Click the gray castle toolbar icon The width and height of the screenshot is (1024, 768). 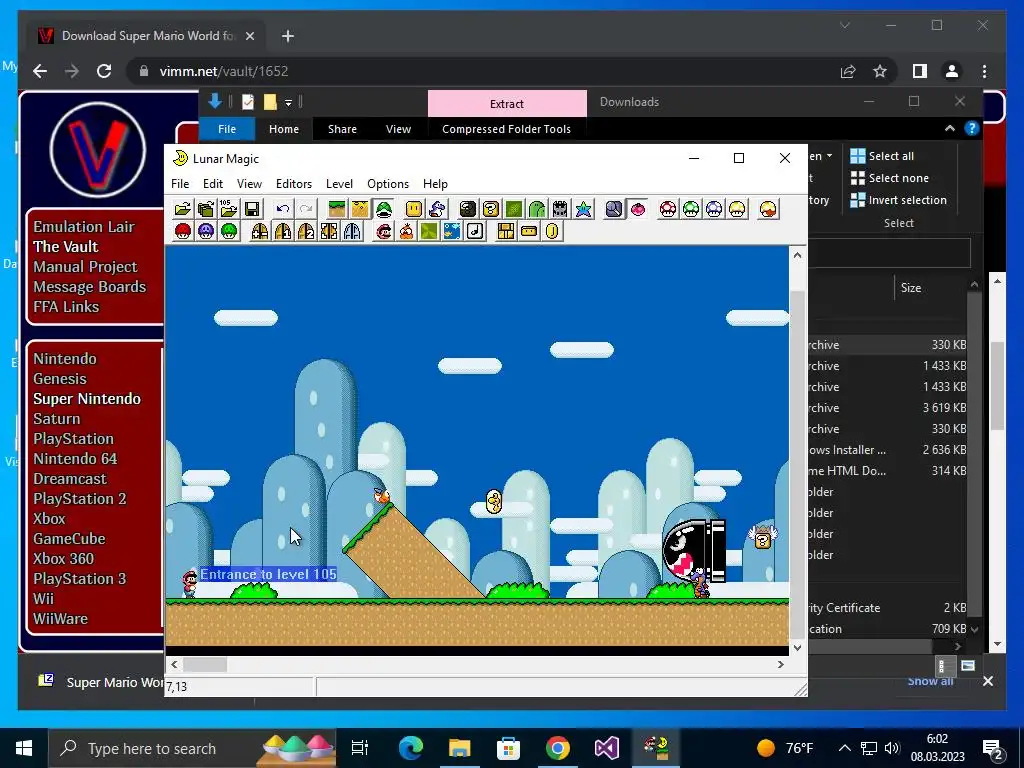[560, 209]
